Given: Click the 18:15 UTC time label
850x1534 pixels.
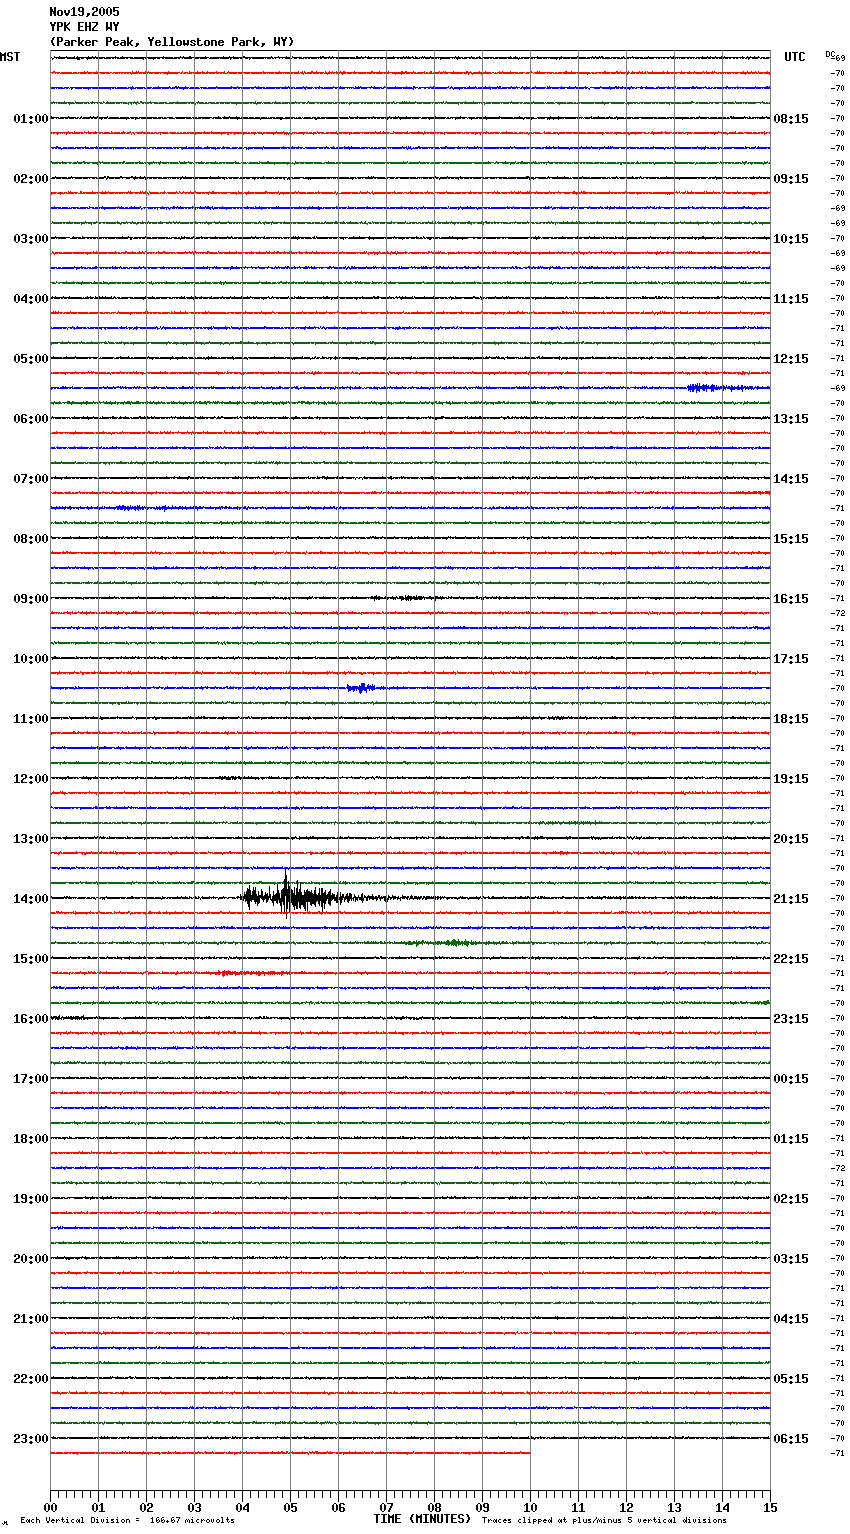Looking at the screenshot, I should pos(791,719).
